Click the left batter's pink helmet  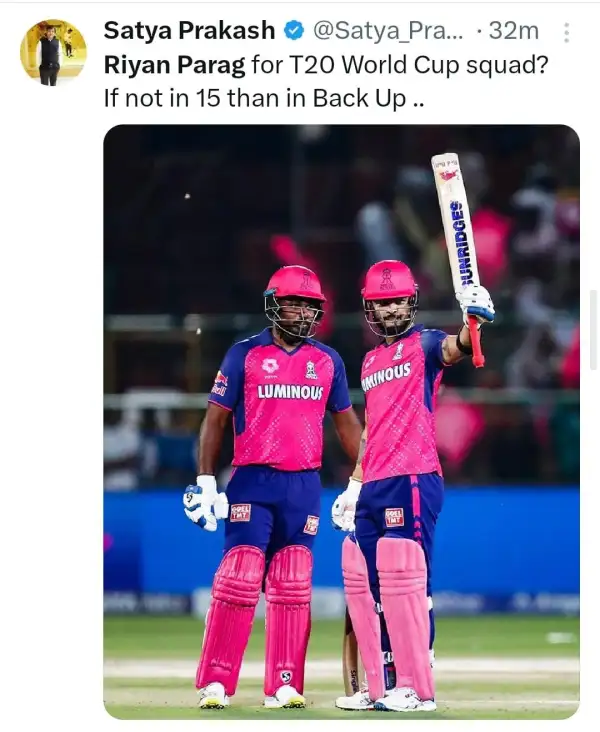294,283
